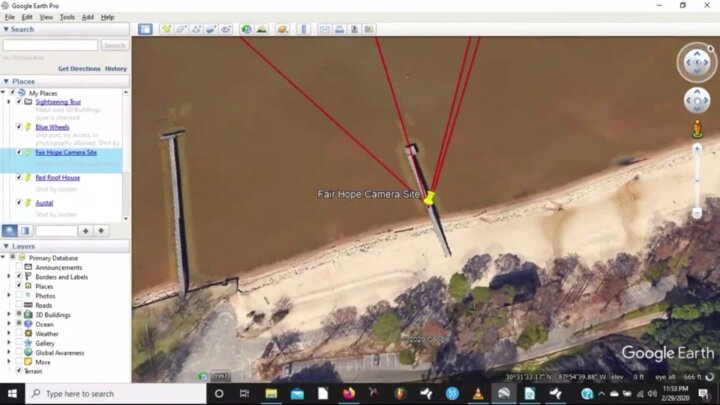The width and height of the screenshot is (720, 405).
Task: Move selected place down arrow button
Action: pyautogui.click(x=101, y=231)
